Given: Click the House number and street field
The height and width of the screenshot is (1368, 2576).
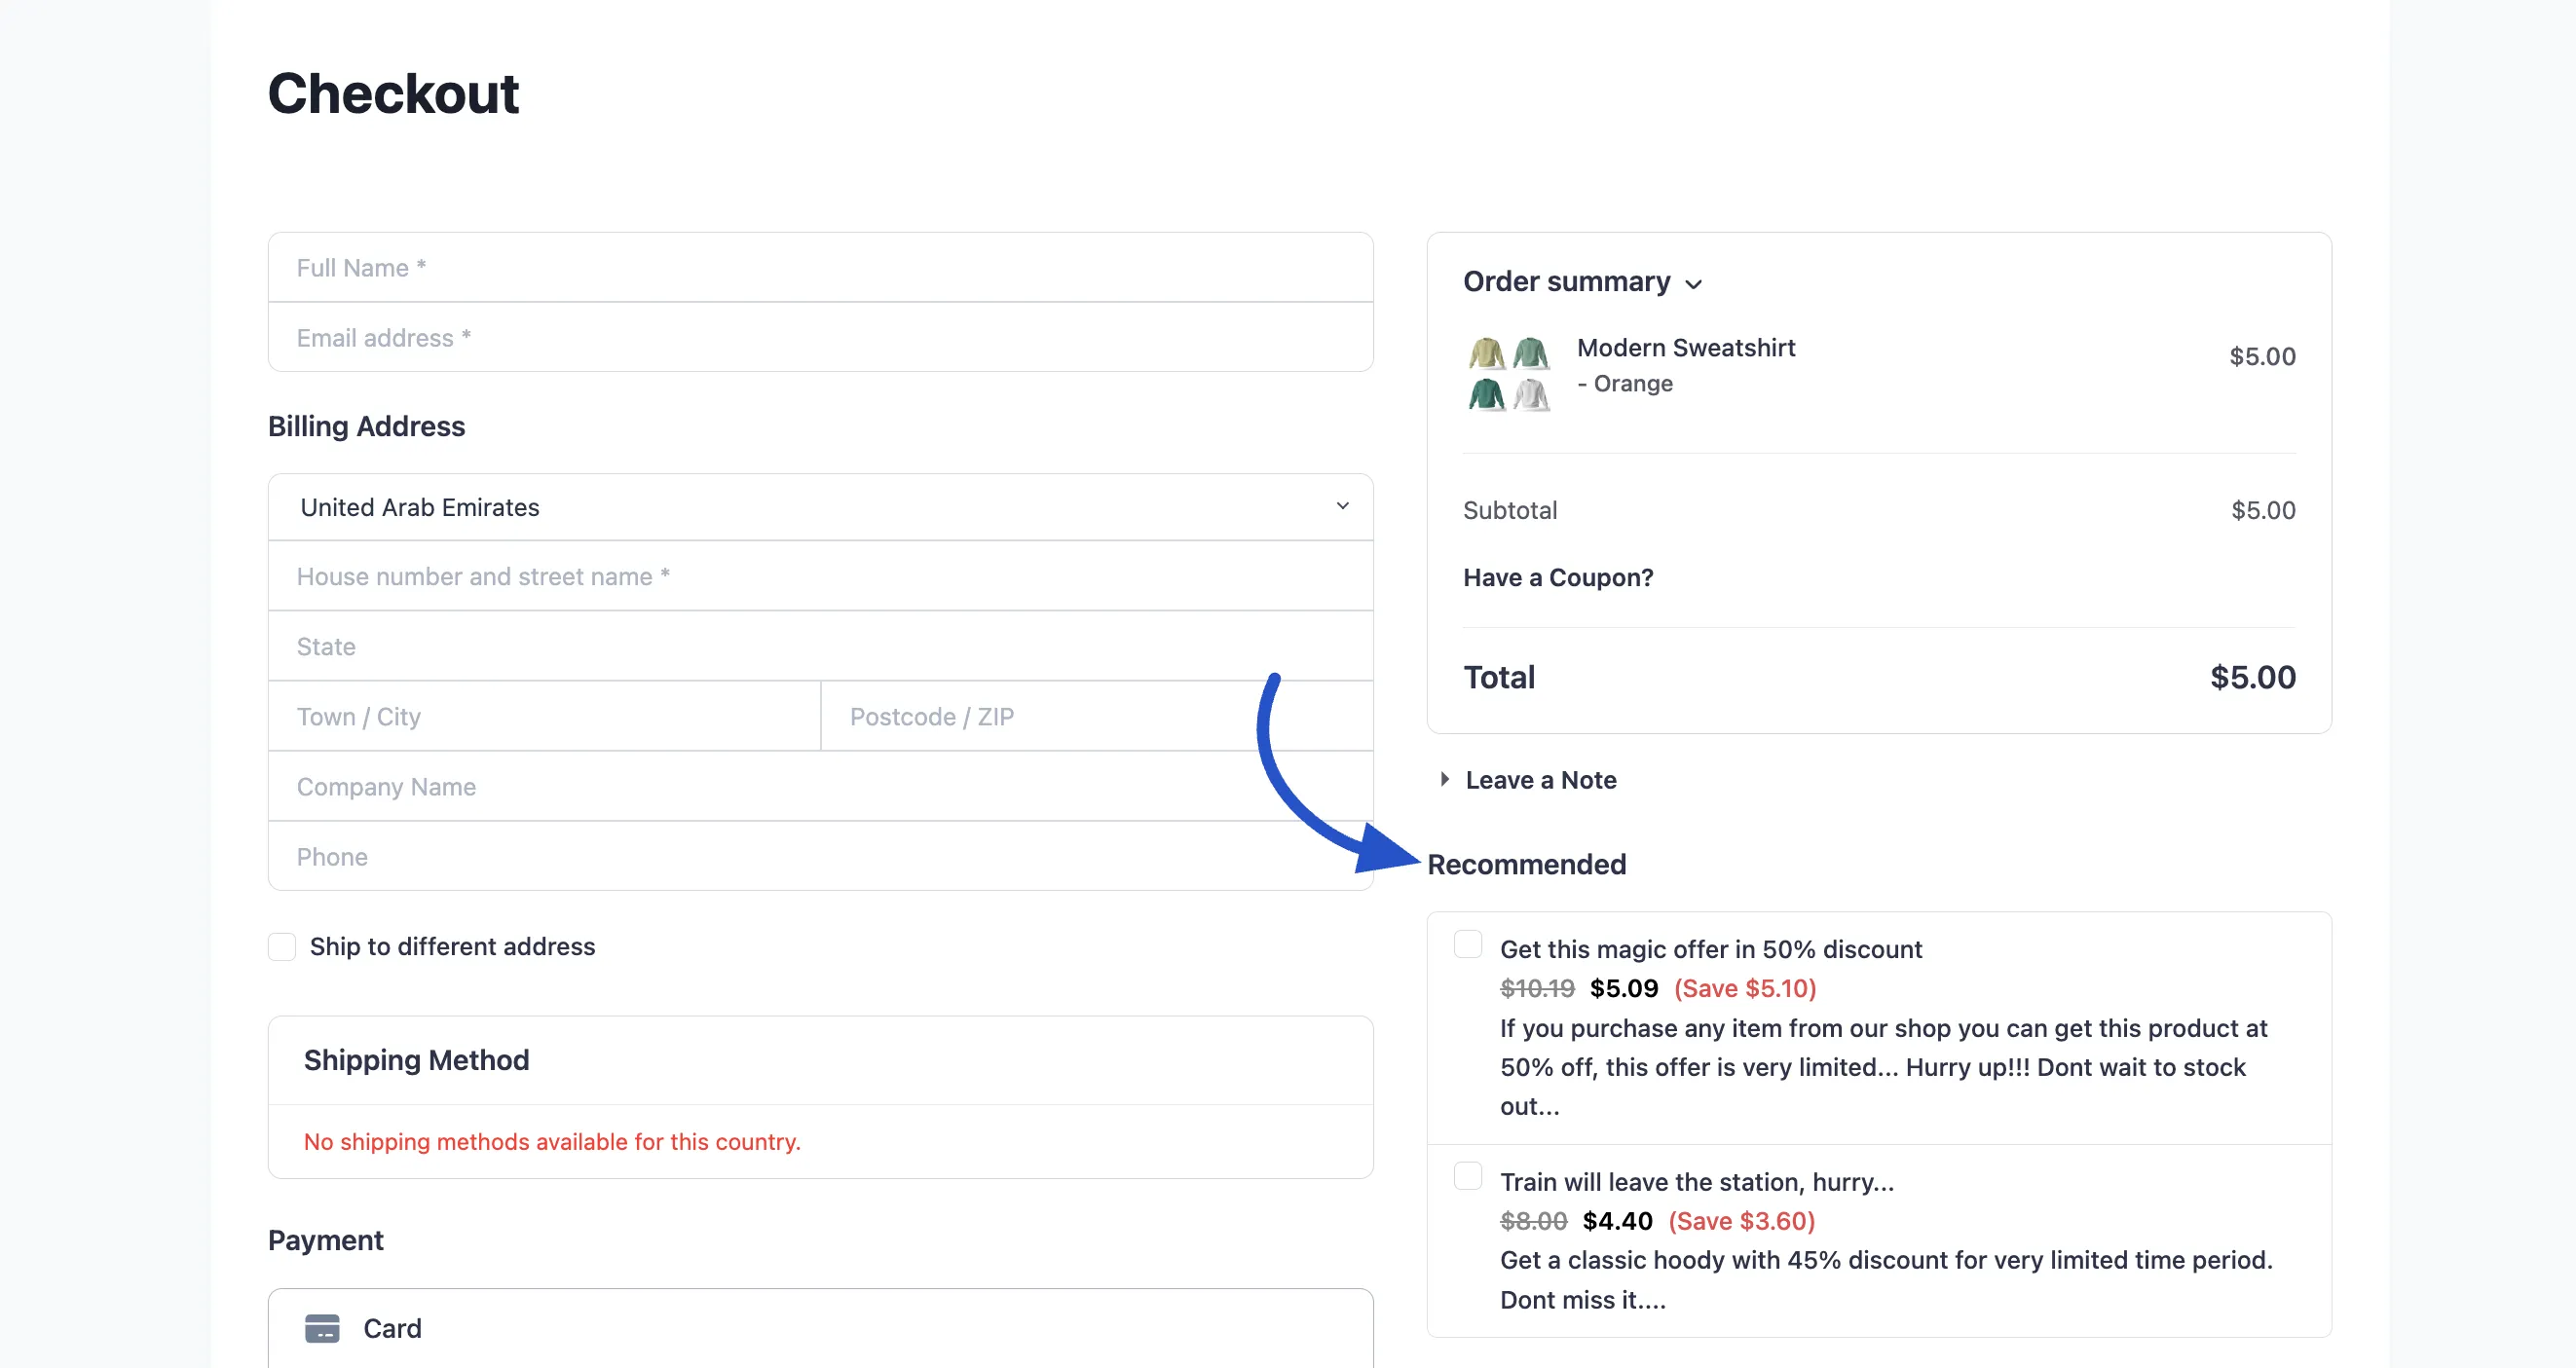Looking at the screenshot, I should coord(820,577).
